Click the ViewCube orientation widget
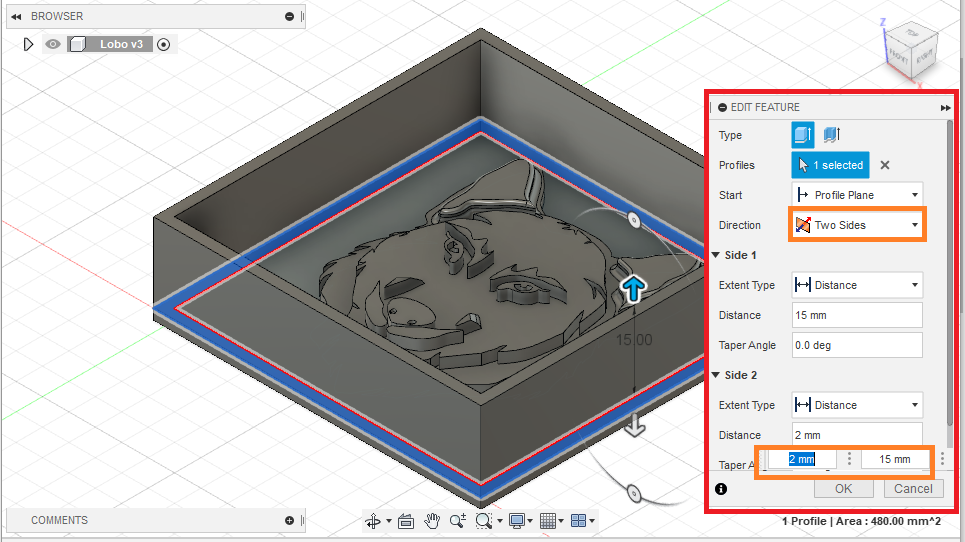 (911, 51)
